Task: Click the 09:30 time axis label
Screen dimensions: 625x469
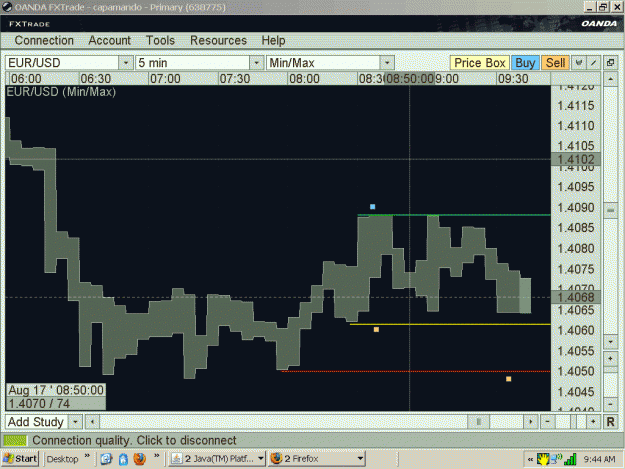Action: (513, 79)
